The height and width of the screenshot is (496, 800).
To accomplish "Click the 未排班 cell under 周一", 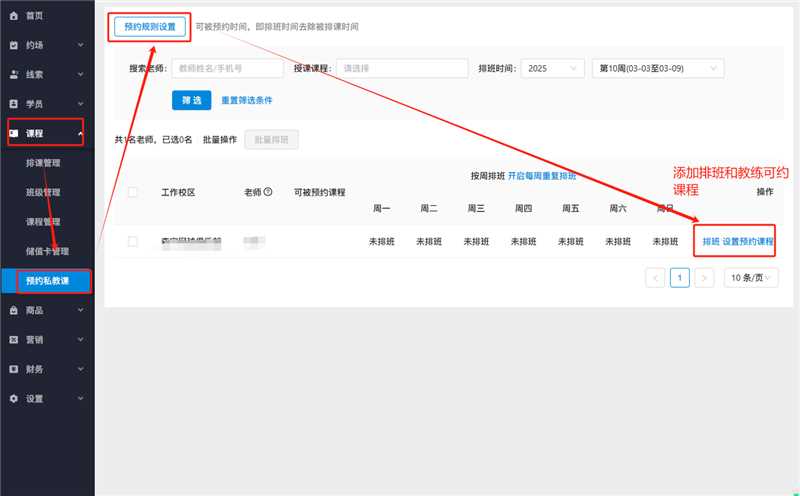I will pos(382,241).
